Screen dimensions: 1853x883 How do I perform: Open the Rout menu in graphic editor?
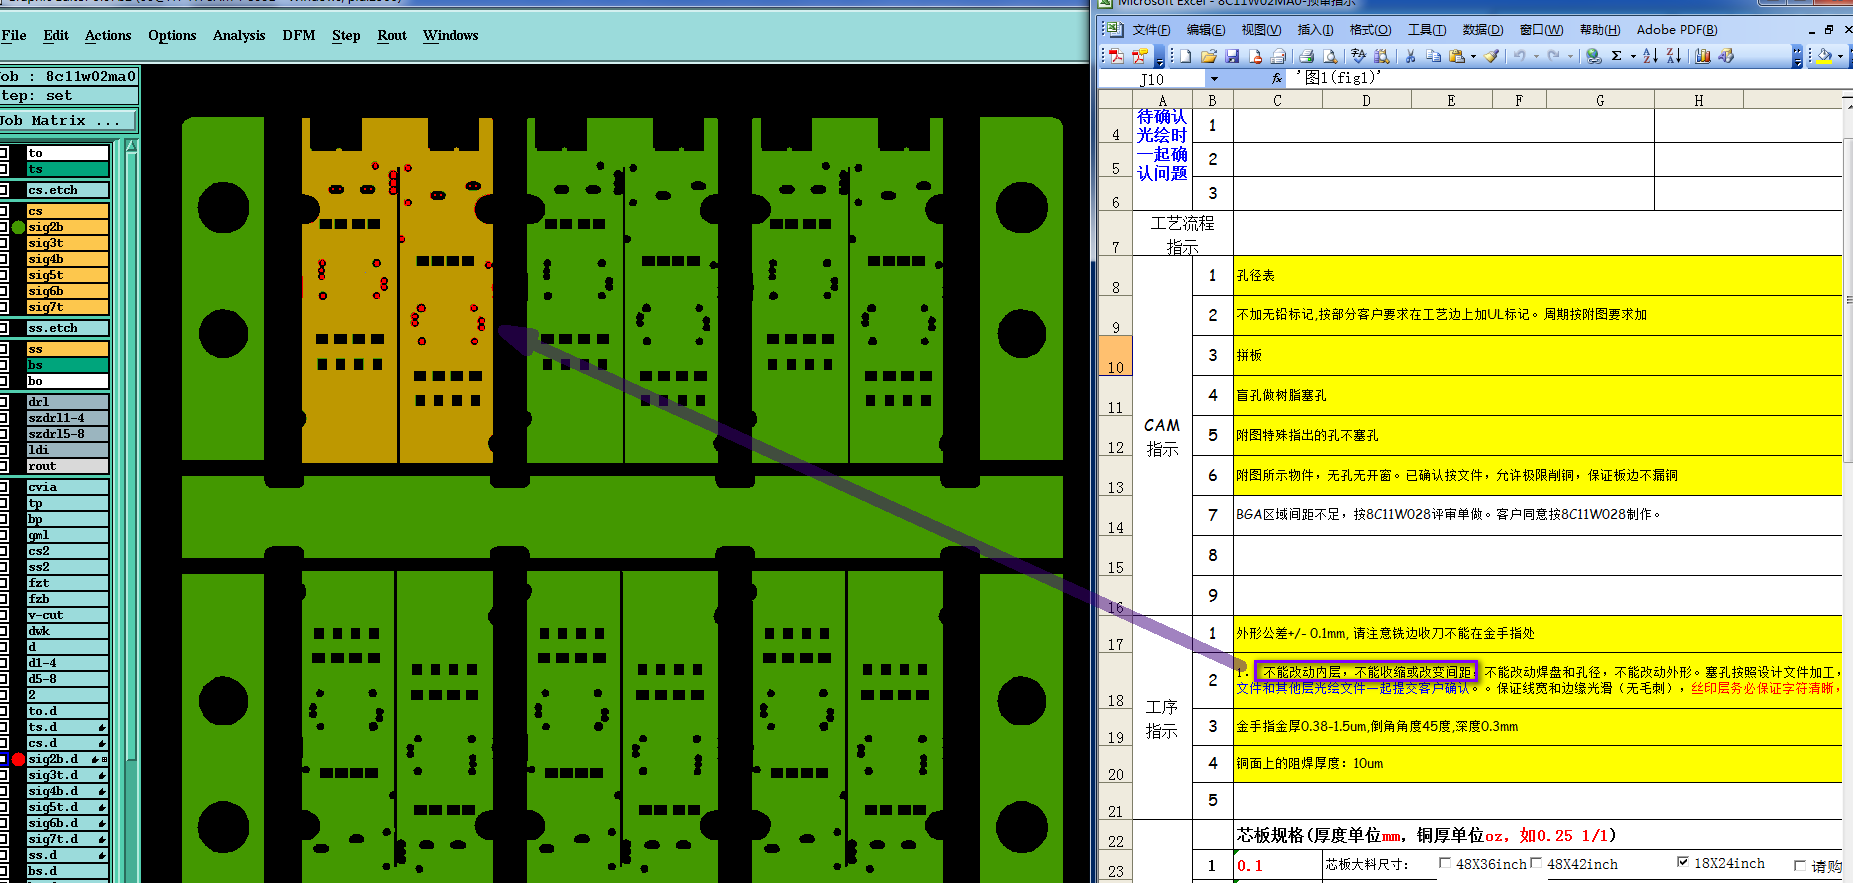(392, 35)
